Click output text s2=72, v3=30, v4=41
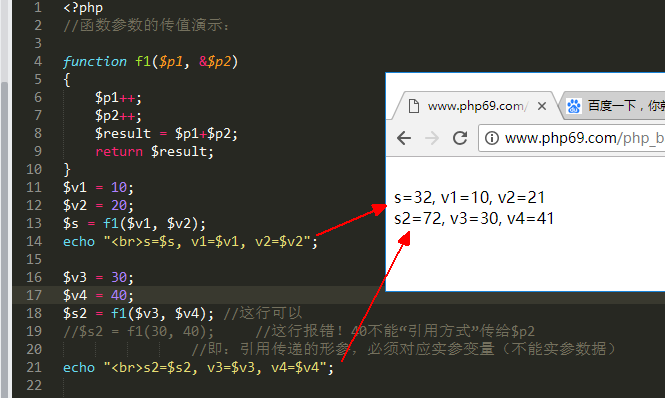 tap(474, 219)
